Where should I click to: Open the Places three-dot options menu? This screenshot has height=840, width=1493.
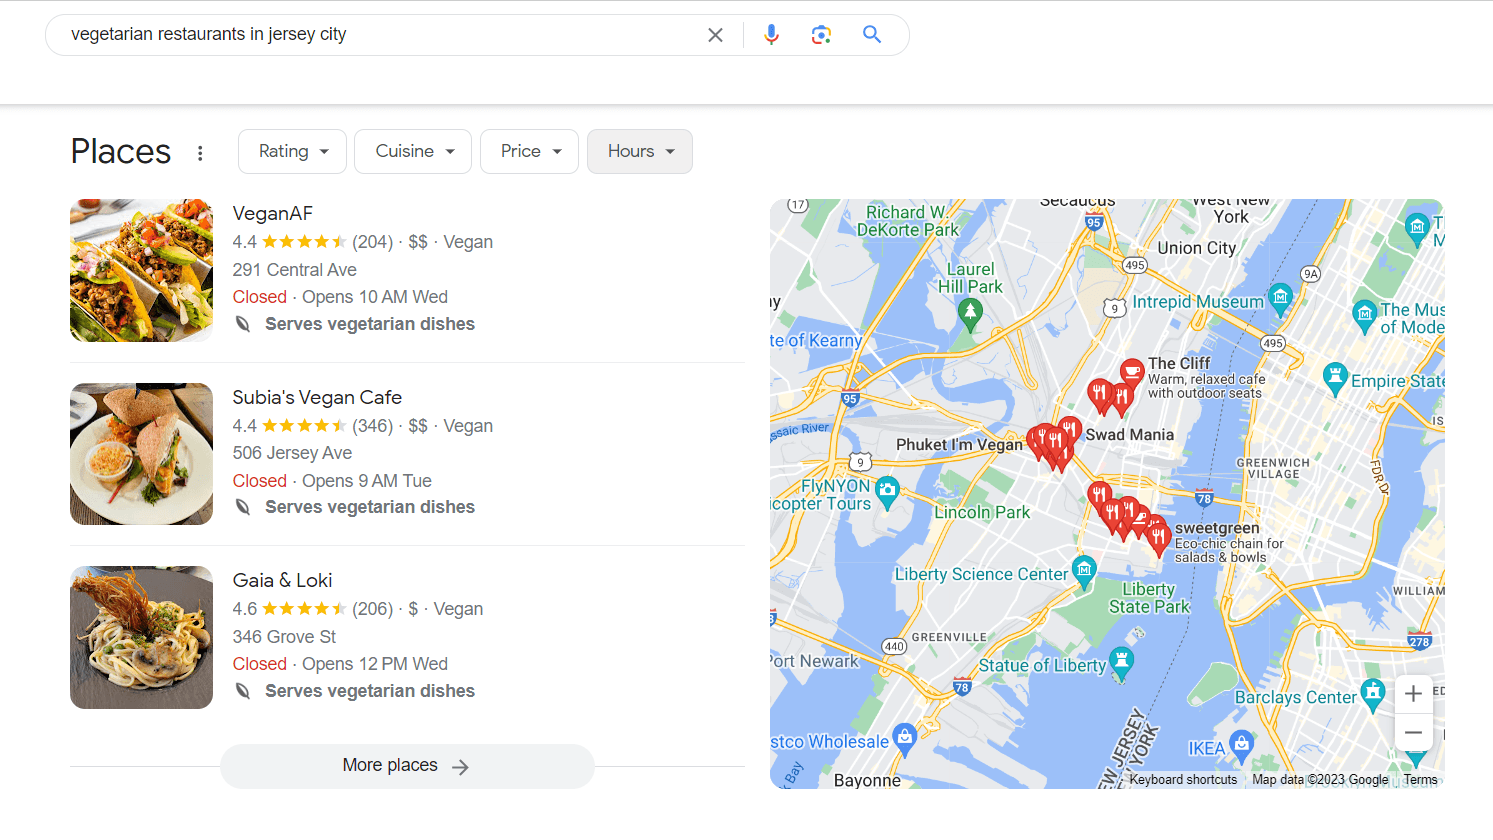(x=200, y=153)
